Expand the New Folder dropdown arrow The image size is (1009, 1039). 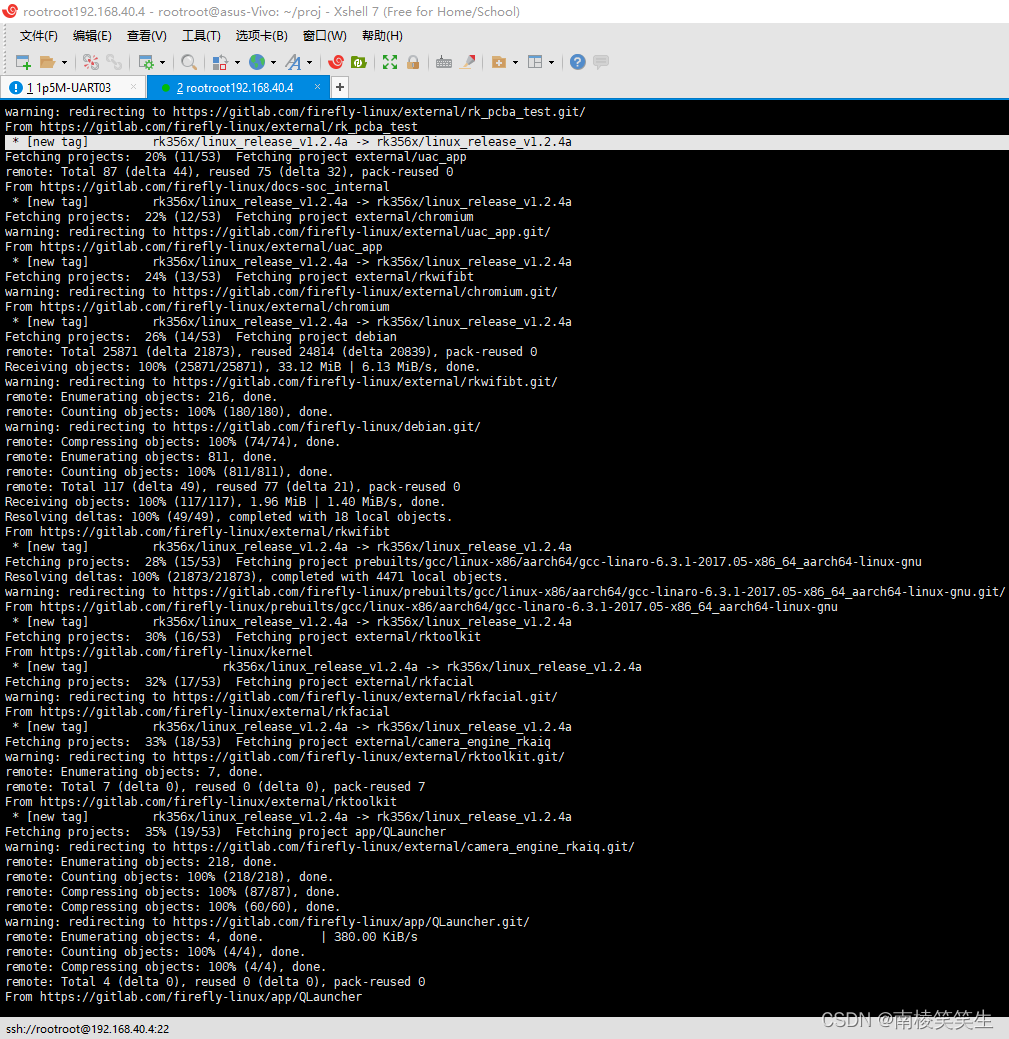tap(515, 63)
